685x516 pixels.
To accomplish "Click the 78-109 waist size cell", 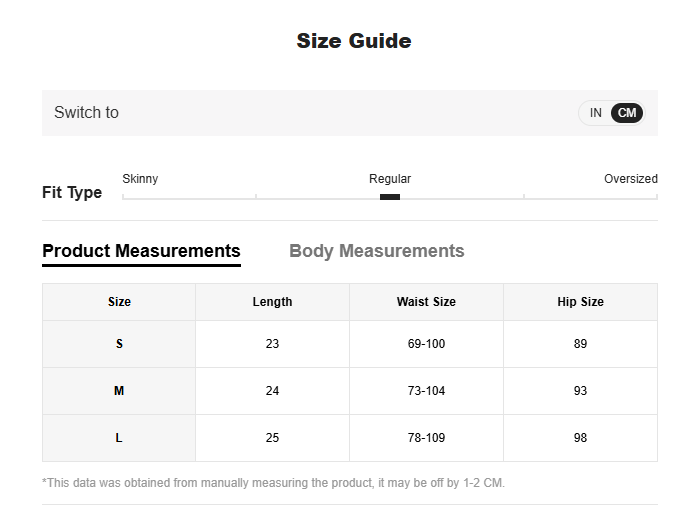I will [426, 438].
